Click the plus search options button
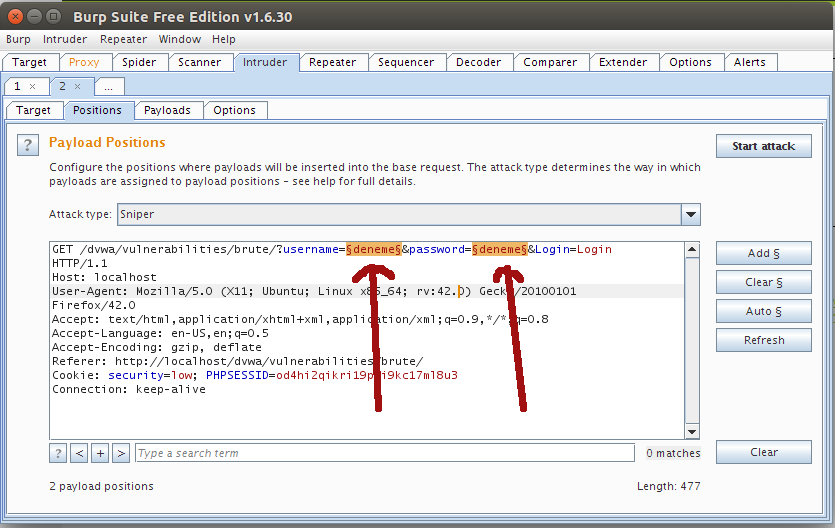 click(100, 453)
